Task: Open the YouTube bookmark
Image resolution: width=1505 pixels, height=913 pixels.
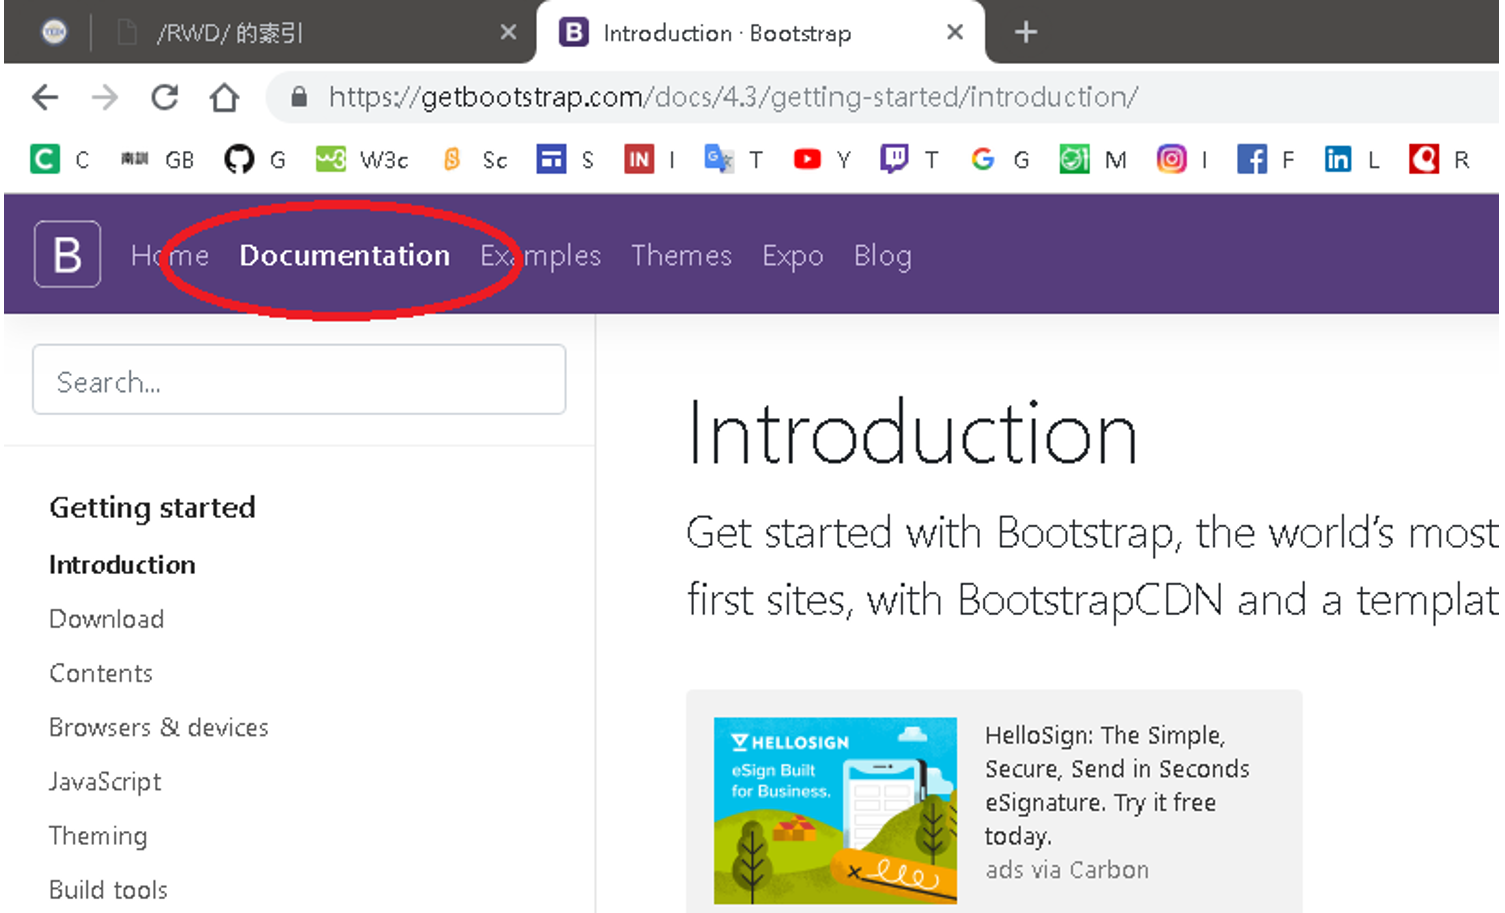Action: tap(822, 159)
